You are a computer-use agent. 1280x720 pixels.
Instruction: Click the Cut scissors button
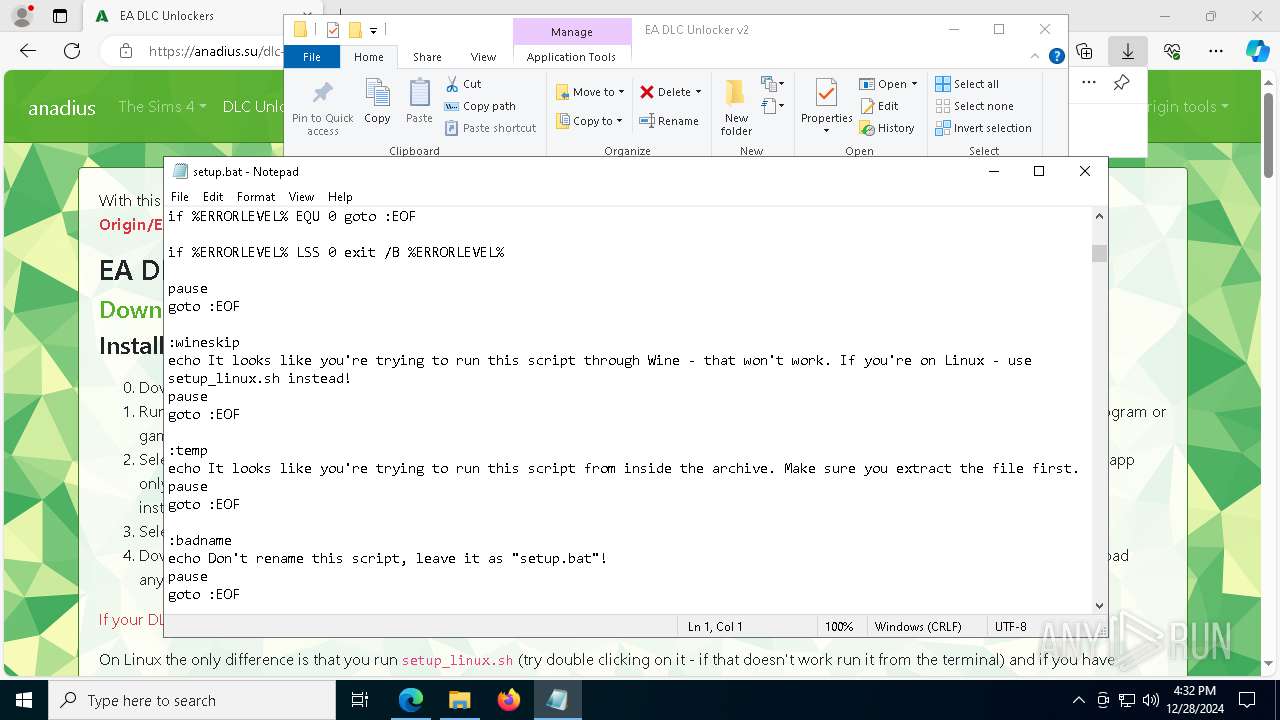463,84
